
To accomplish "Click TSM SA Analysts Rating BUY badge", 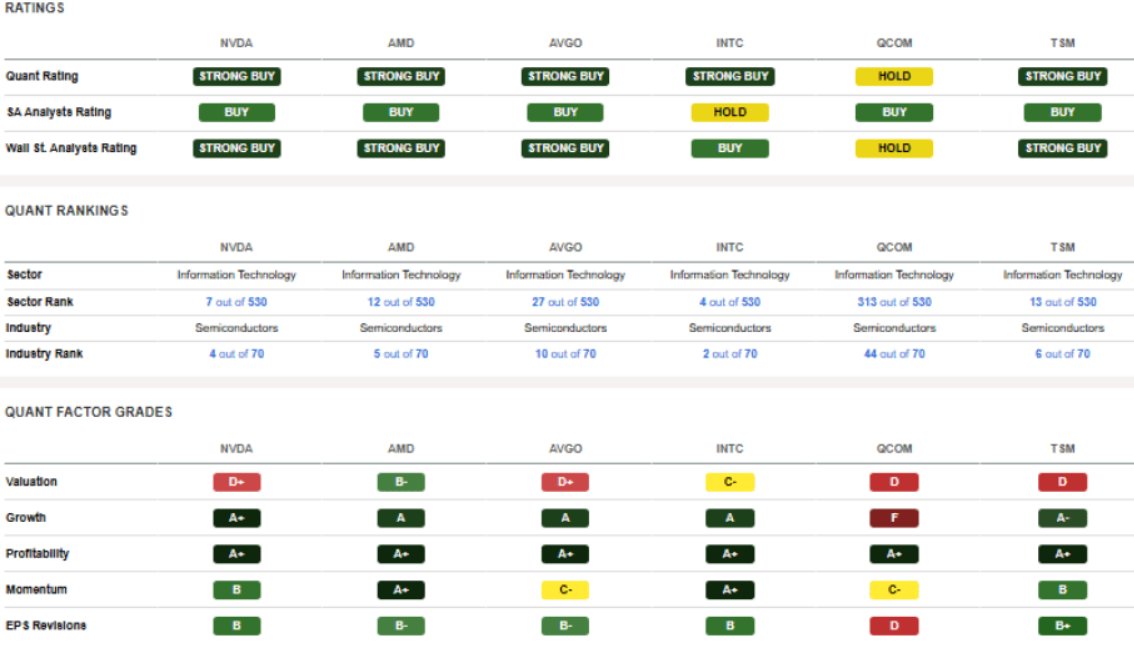I will pyautogui.click(x=1062, y=112).
